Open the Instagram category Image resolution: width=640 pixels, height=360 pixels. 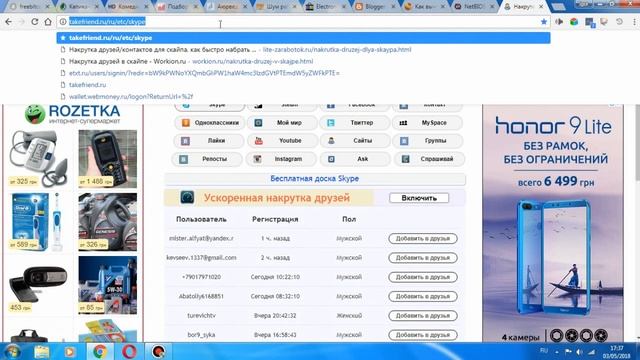point(281,159)
